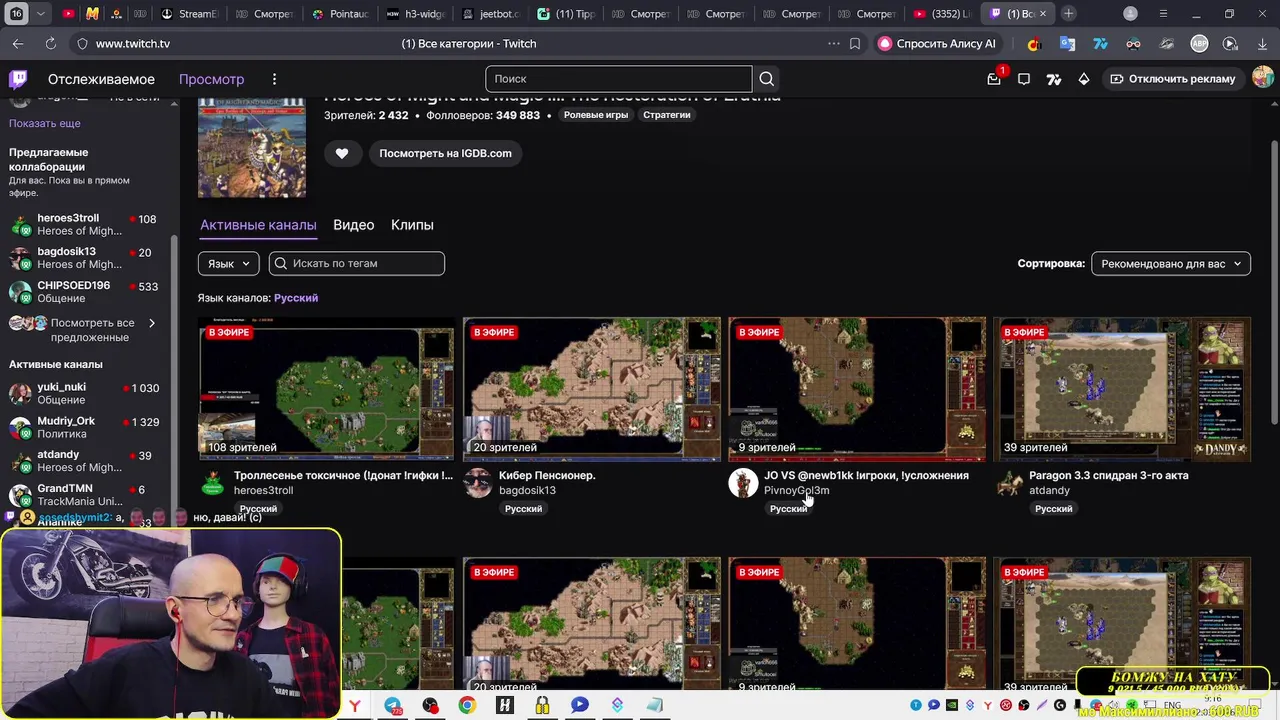The image size is (1280, 720).
Task: Expand Посмотреть все предложенные in sidebar
Action: [84, 330]
